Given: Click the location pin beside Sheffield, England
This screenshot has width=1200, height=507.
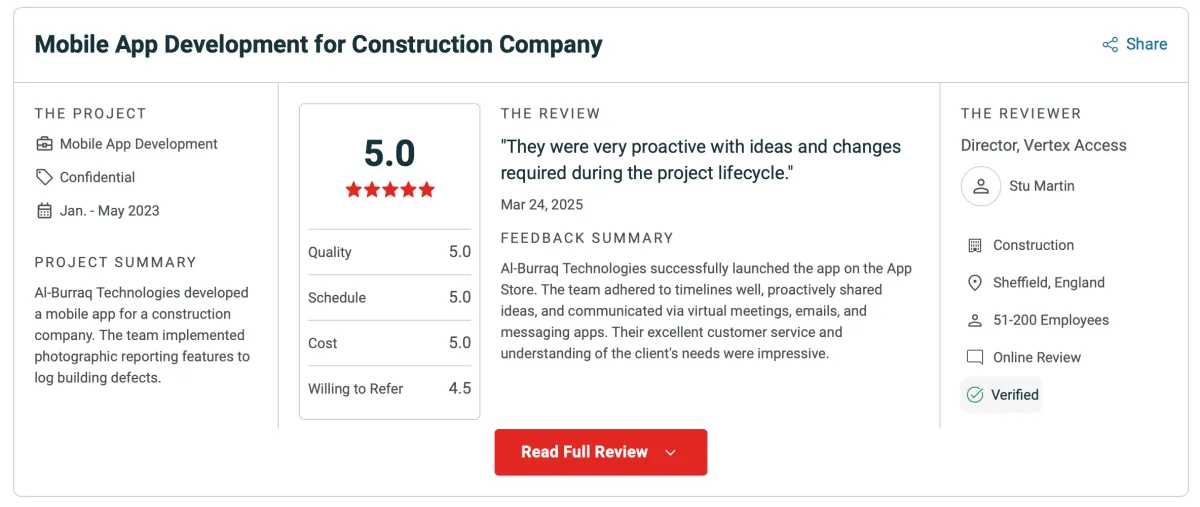Looking at the screenshot, I should [975, 283].
